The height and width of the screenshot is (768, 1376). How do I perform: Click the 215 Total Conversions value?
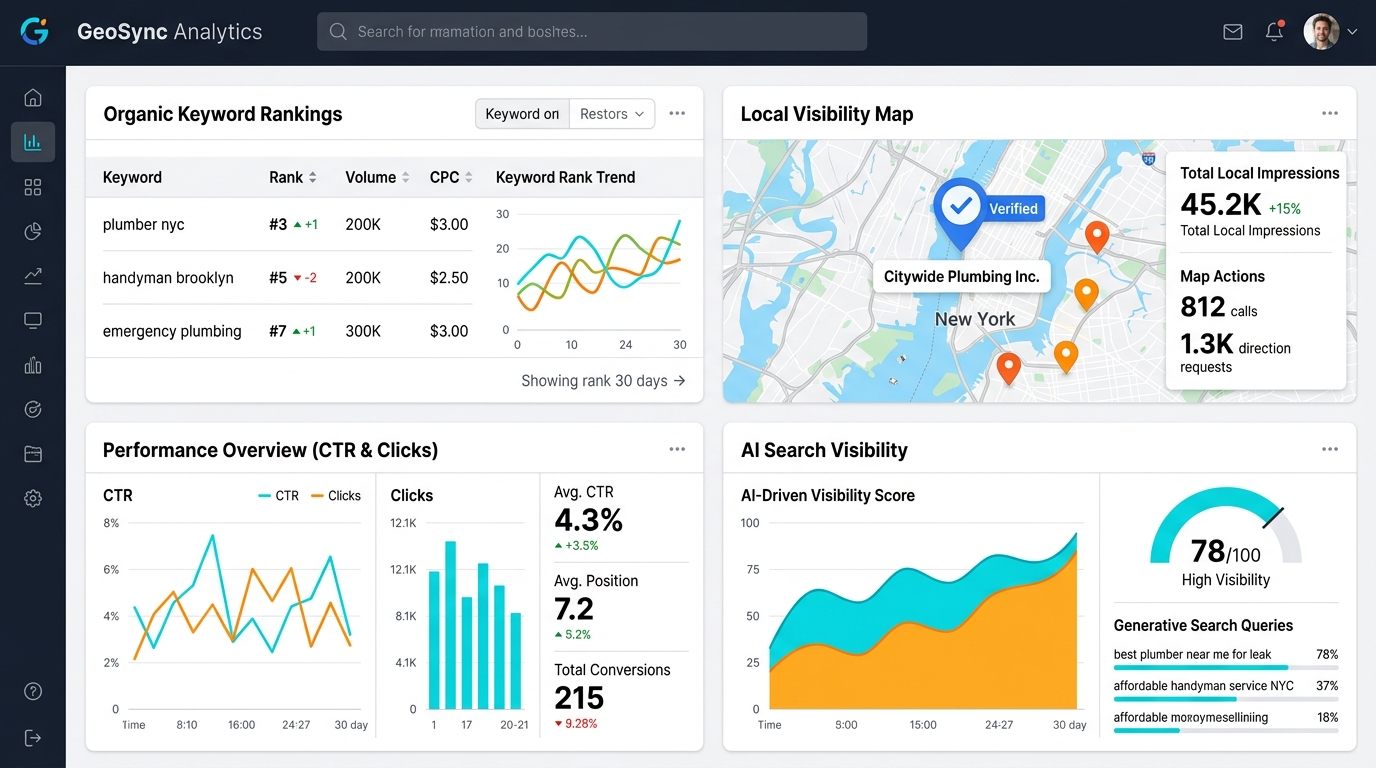579,697
